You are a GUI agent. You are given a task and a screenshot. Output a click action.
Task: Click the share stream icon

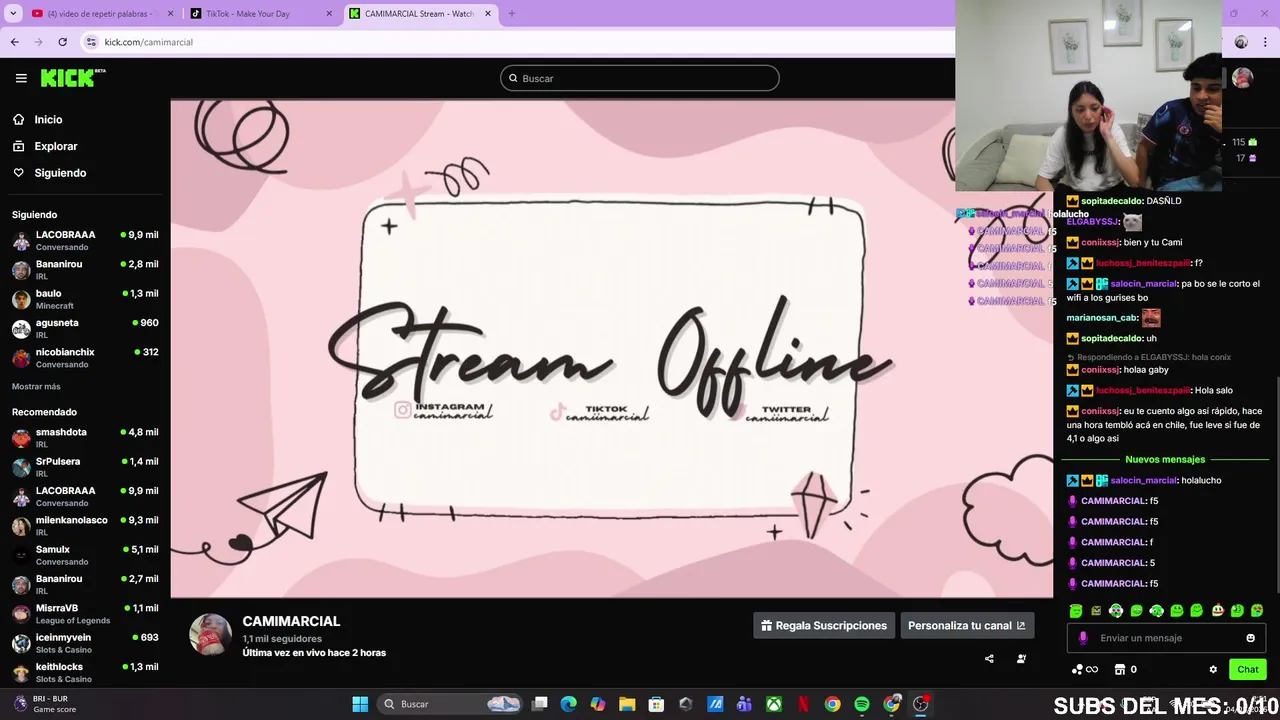pos(989,659)
